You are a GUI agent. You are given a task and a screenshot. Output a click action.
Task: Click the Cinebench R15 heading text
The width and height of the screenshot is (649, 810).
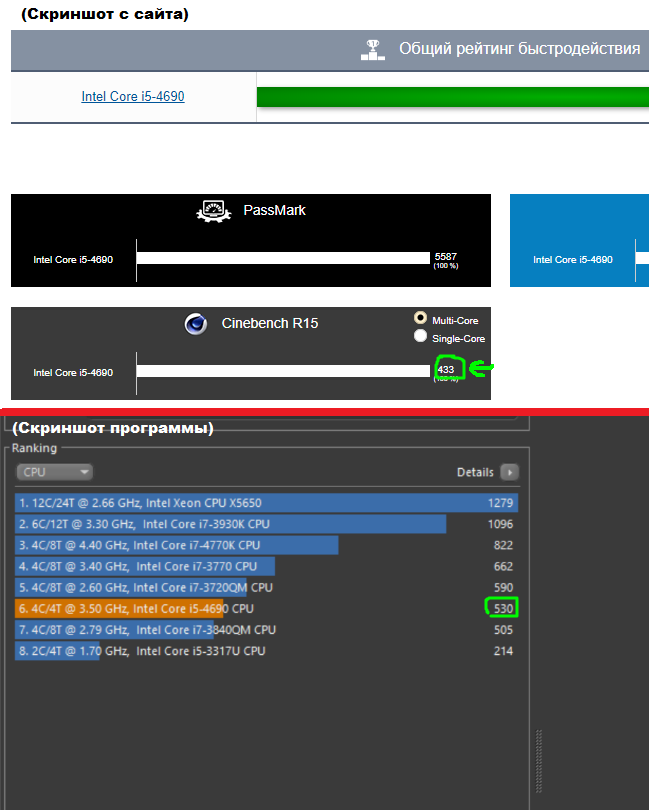270,323
